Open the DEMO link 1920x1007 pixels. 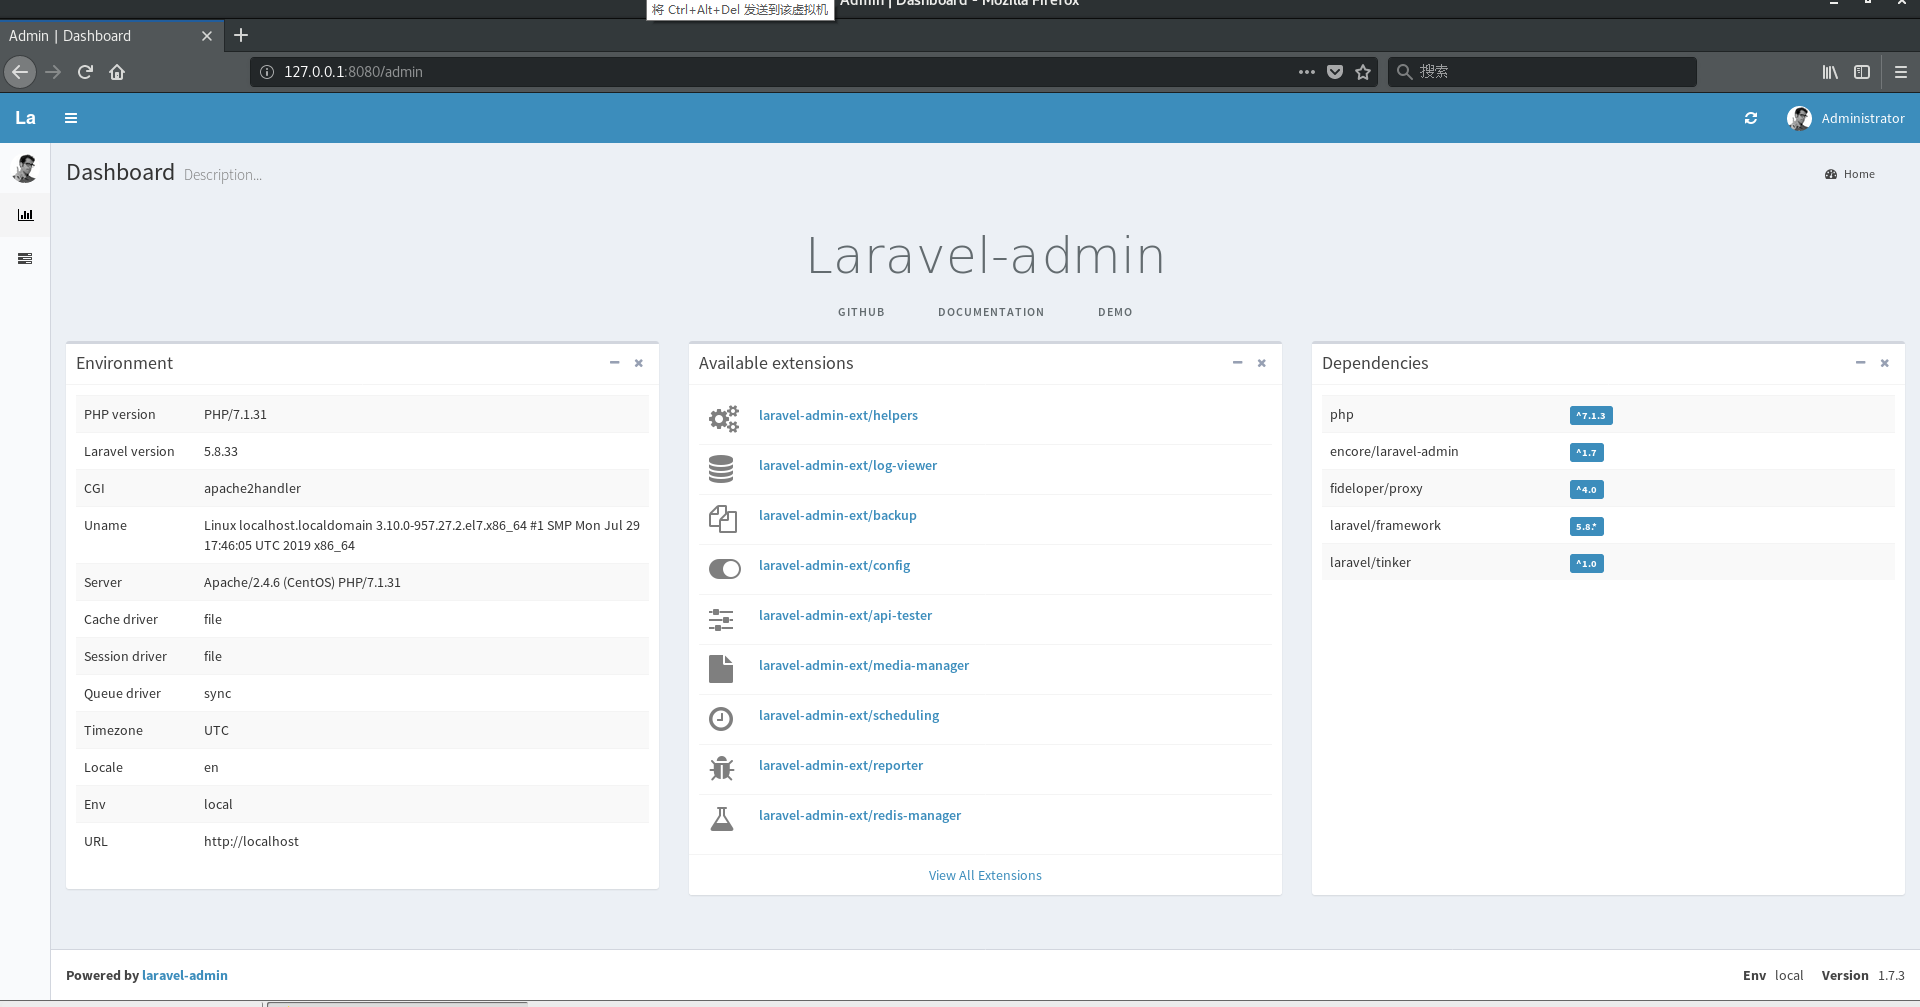[x=1115, y=312]
